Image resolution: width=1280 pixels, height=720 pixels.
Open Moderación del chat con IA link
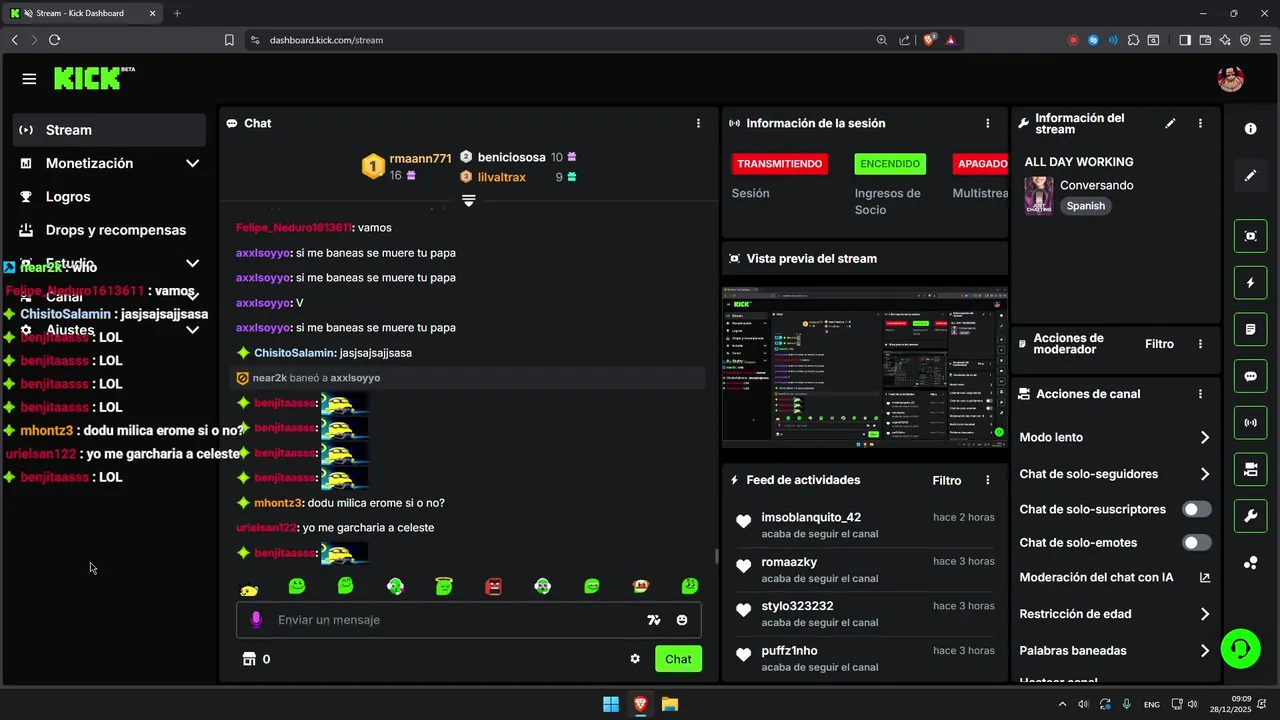[x=1114, y=578]
